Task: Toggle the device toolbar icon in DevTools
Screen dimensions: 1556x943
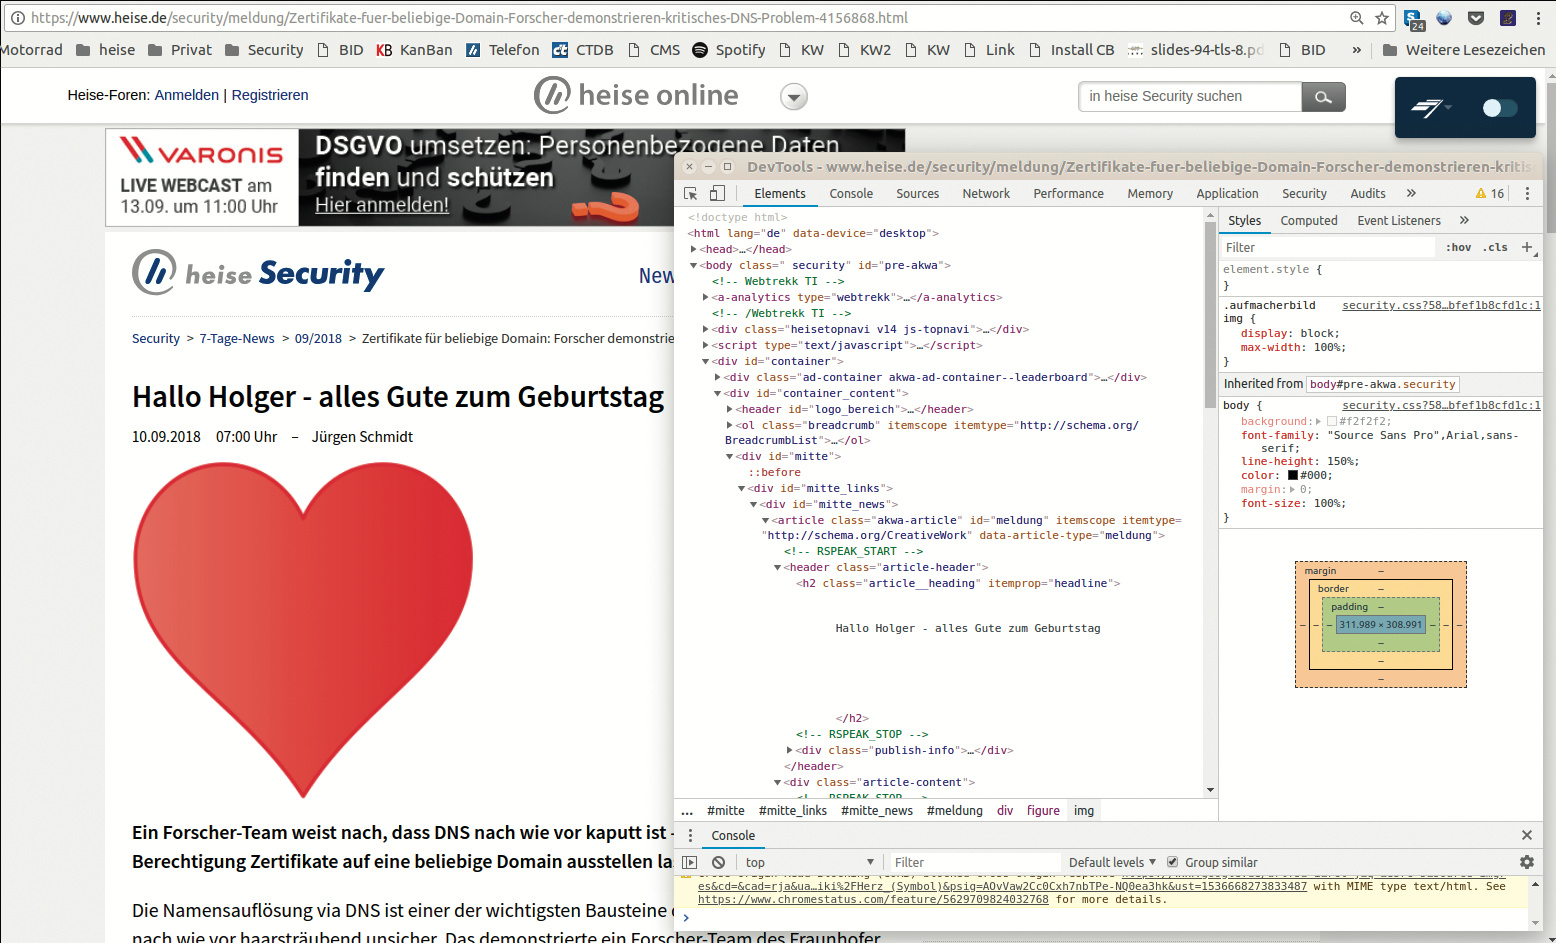Action: [717, 194]
